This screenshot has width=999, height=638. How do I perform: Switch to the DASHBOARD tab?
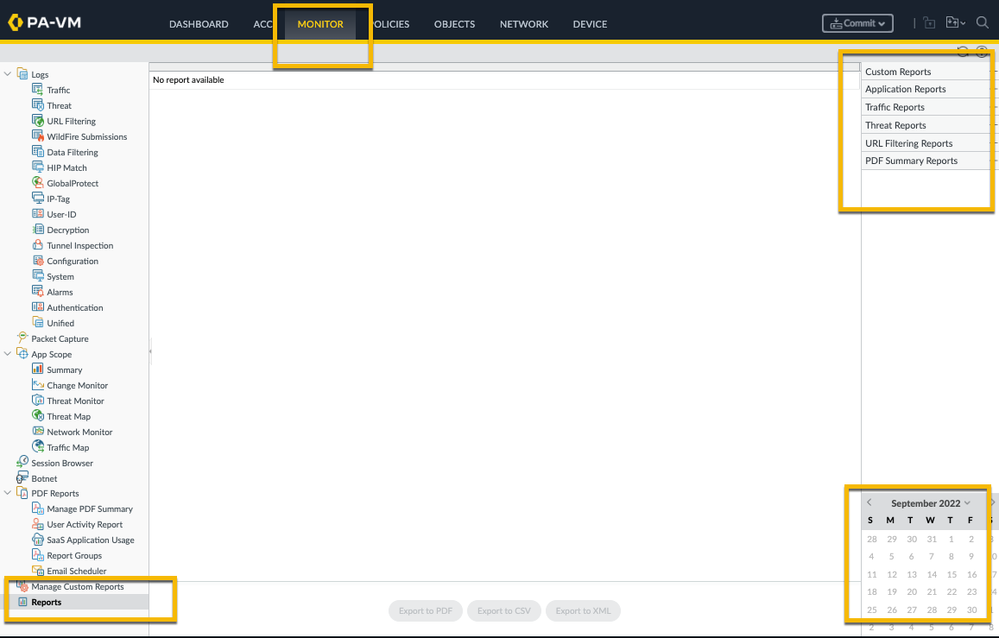199,24
